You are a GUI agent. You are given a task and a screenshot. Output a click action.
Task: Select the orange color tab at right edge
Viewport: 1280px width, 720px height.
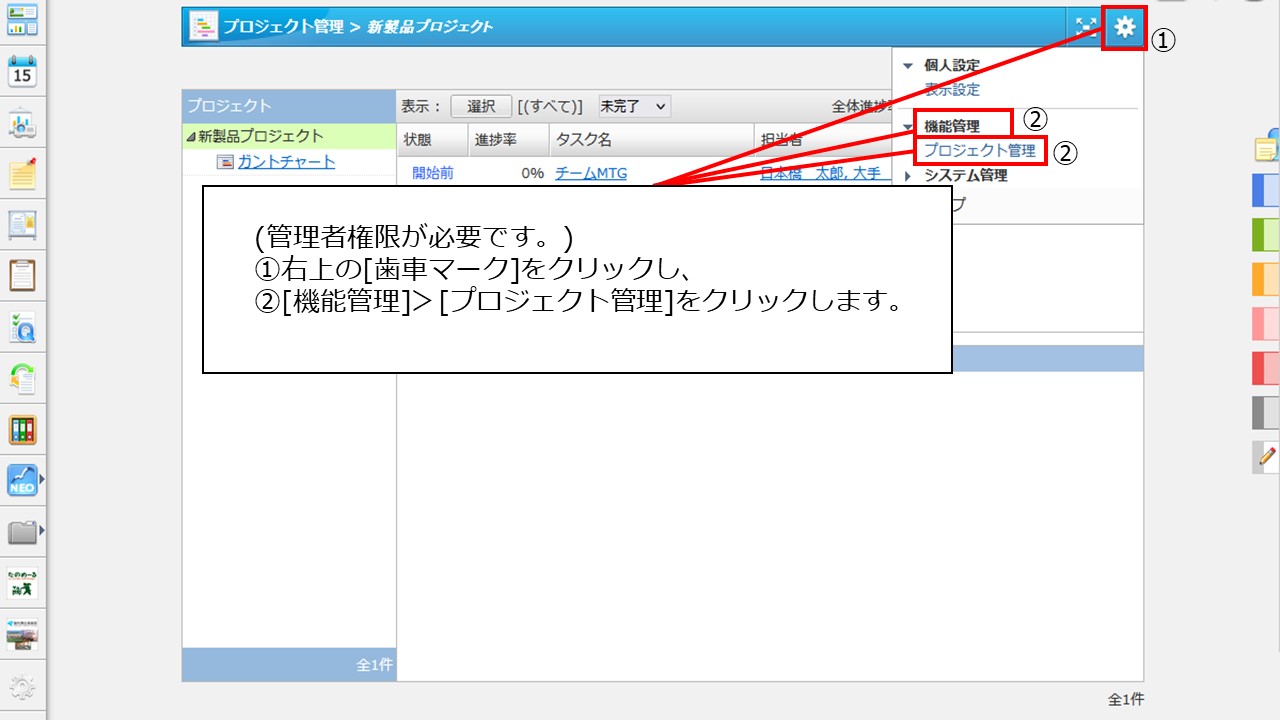pos(1267,279)
